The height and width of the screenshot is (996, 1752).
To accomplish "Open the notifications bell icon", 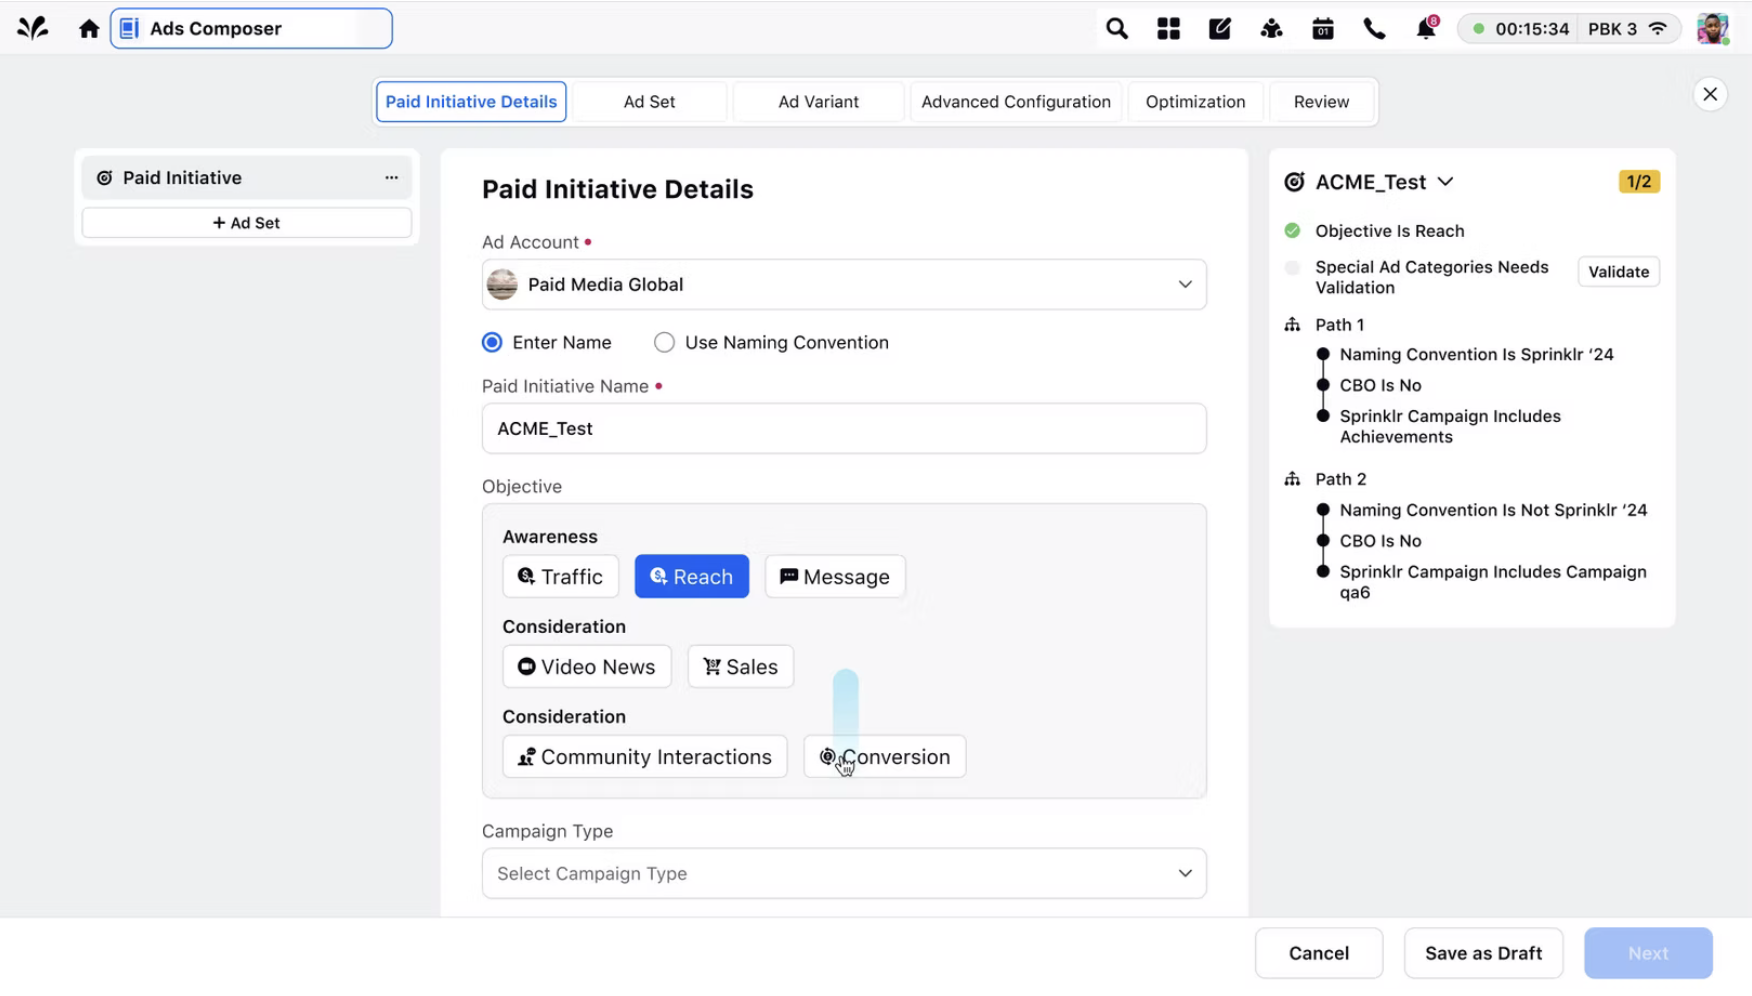I will (1426, 28).
